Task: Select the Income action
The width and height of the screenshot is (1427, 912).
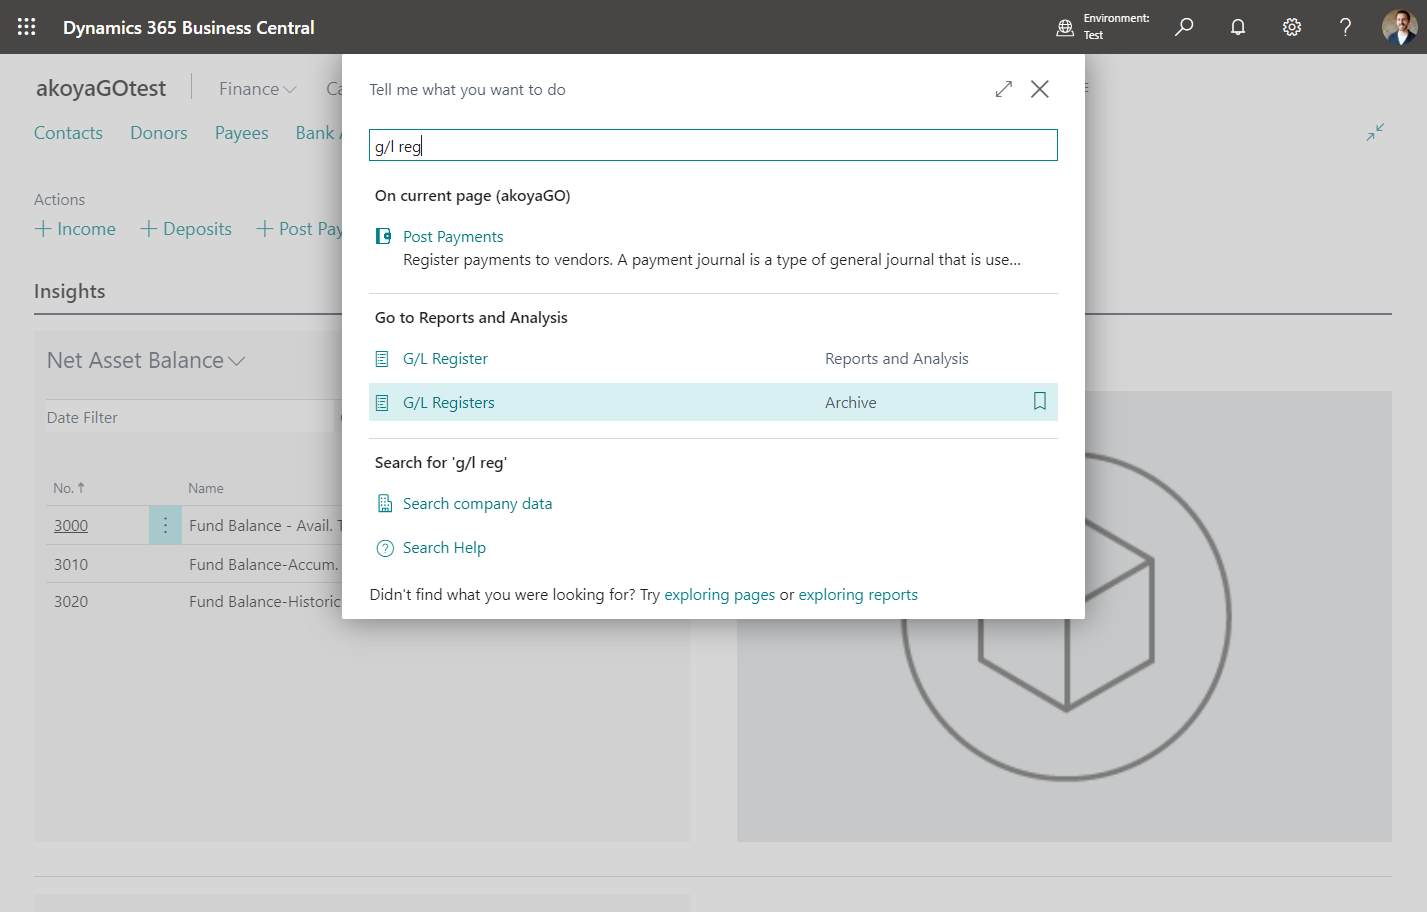Action: pos(75,229)
